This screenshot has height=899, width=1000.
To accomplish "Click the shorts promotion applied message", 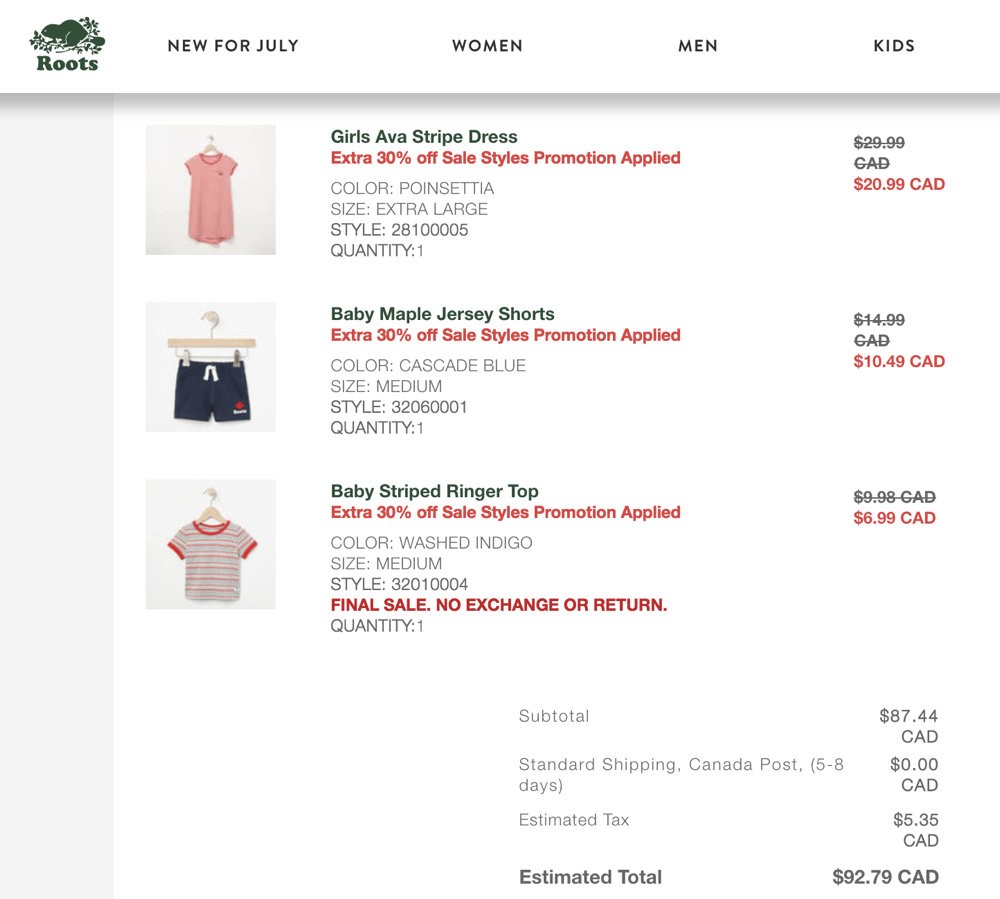I will tap(505, 335).
